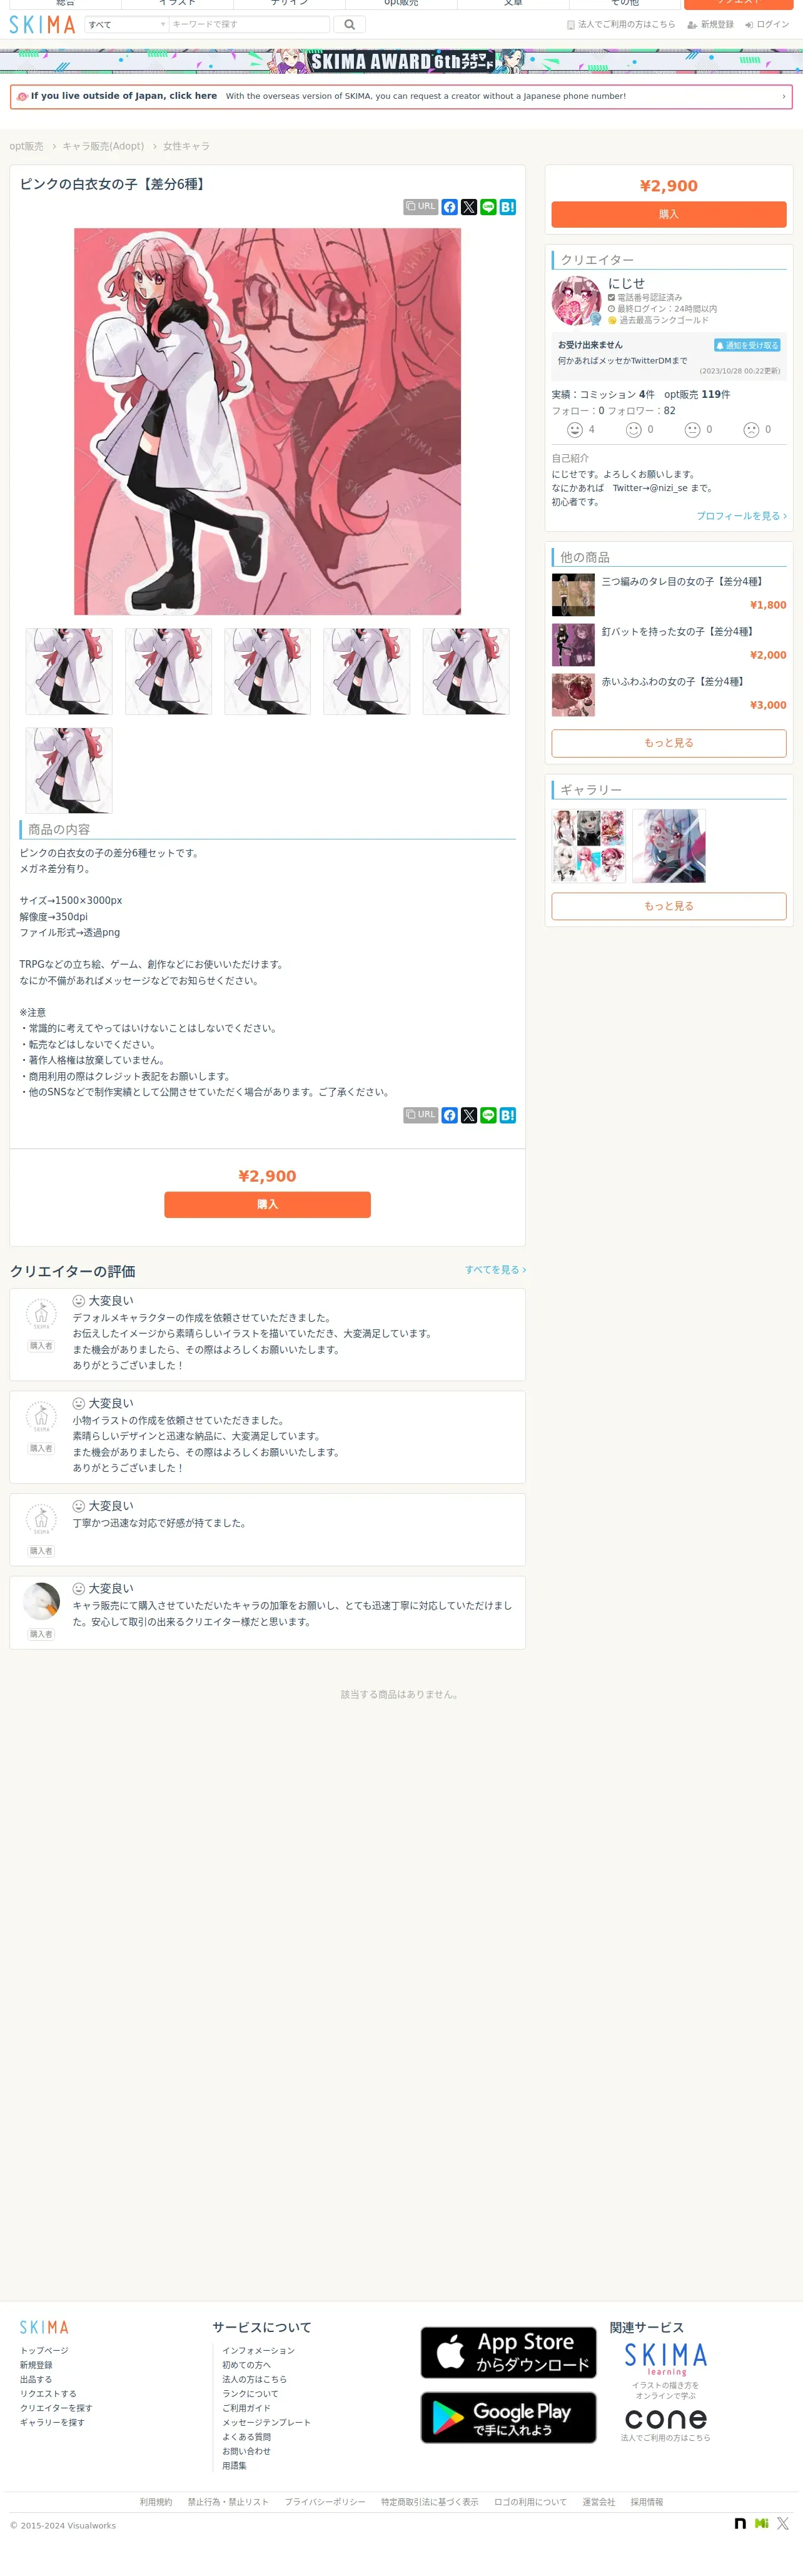Open 釘バットを持った女の子 product thumbnail
The image size is (803, 2576).
coord(573,645)
